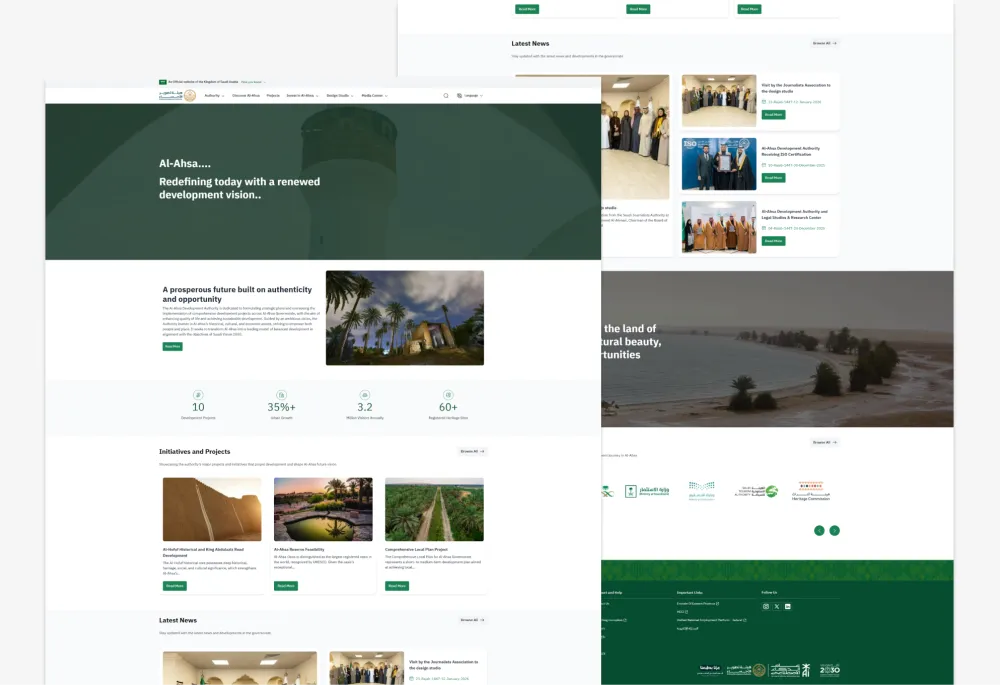The height and width of the screenshot is (685, 1000).
Task: Click calendar icon on back page Journalists Association card
Action: coord(764,101)
